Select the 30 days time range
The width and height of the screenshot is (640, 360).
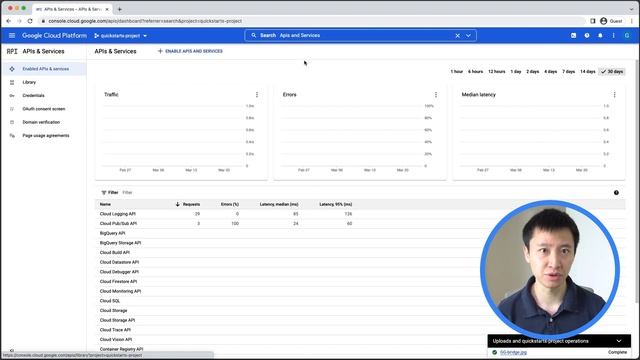pyautogui.click(x=612, y=71)
